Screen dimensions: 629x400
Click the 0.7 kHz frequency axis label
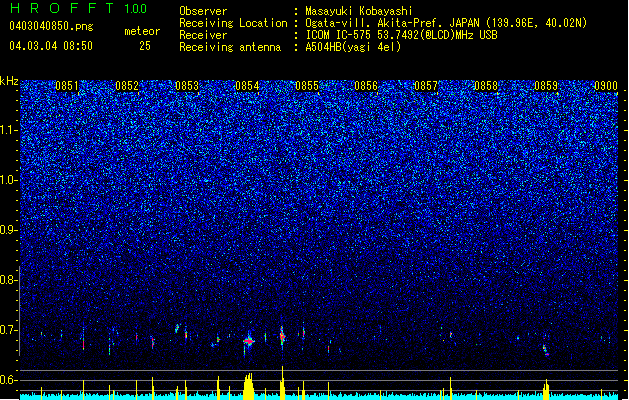pos(8,330)
